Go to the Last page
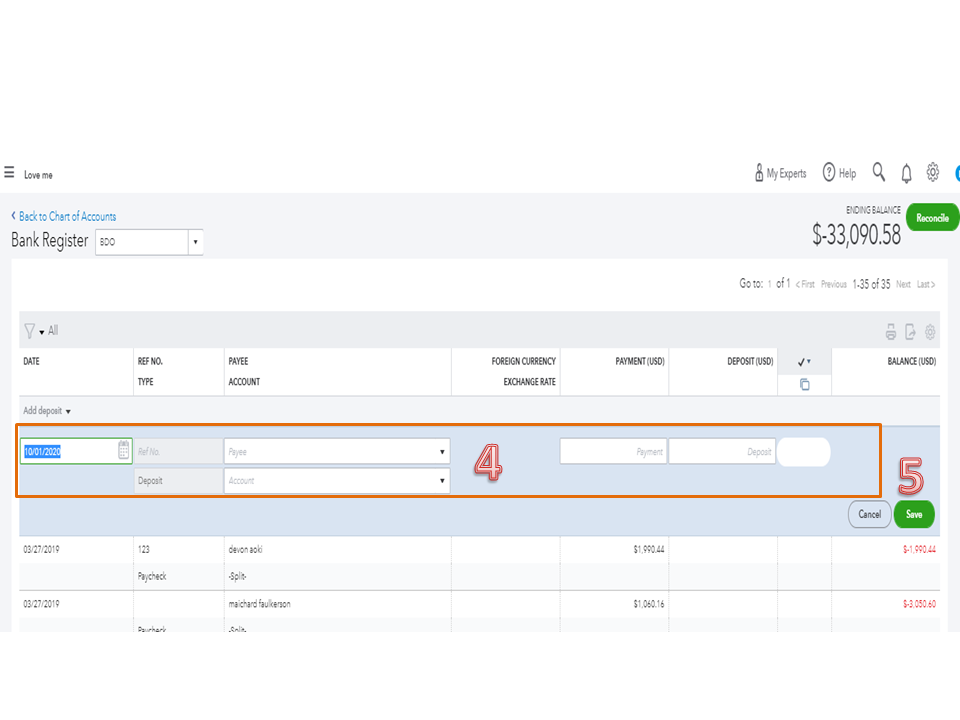This screenshot has height=720, width=960. click(926, 284)
